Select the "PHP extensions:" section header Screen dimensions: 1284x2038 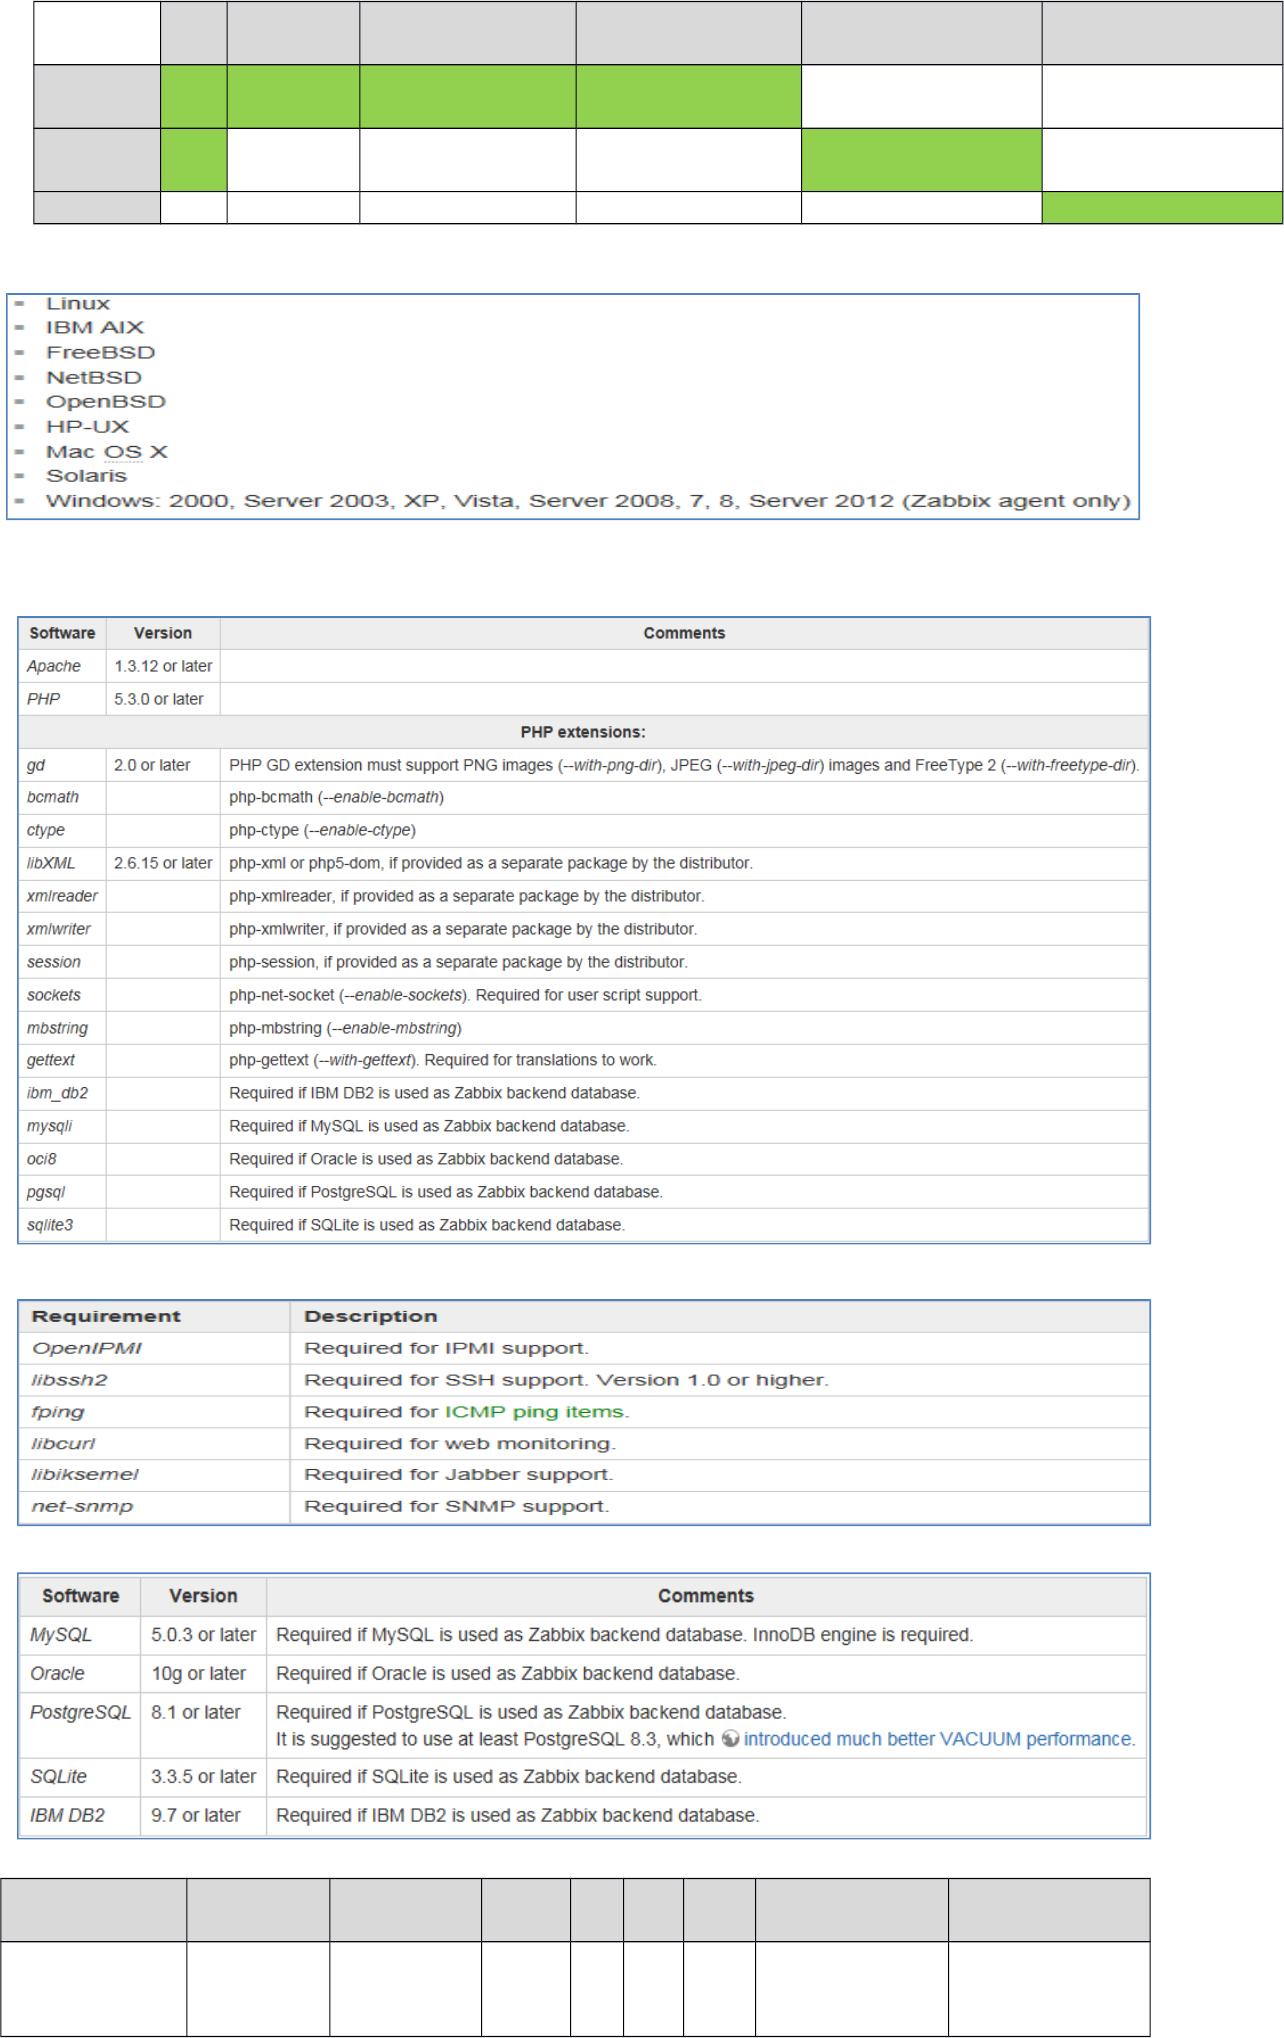point(584,732)
